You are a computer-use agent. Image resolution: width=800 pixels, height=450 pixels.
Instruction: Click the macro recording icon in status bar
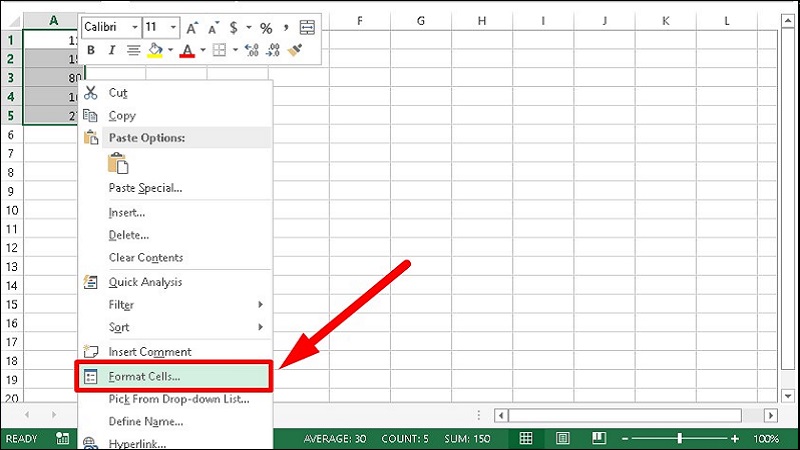click(x=62, y=438)
